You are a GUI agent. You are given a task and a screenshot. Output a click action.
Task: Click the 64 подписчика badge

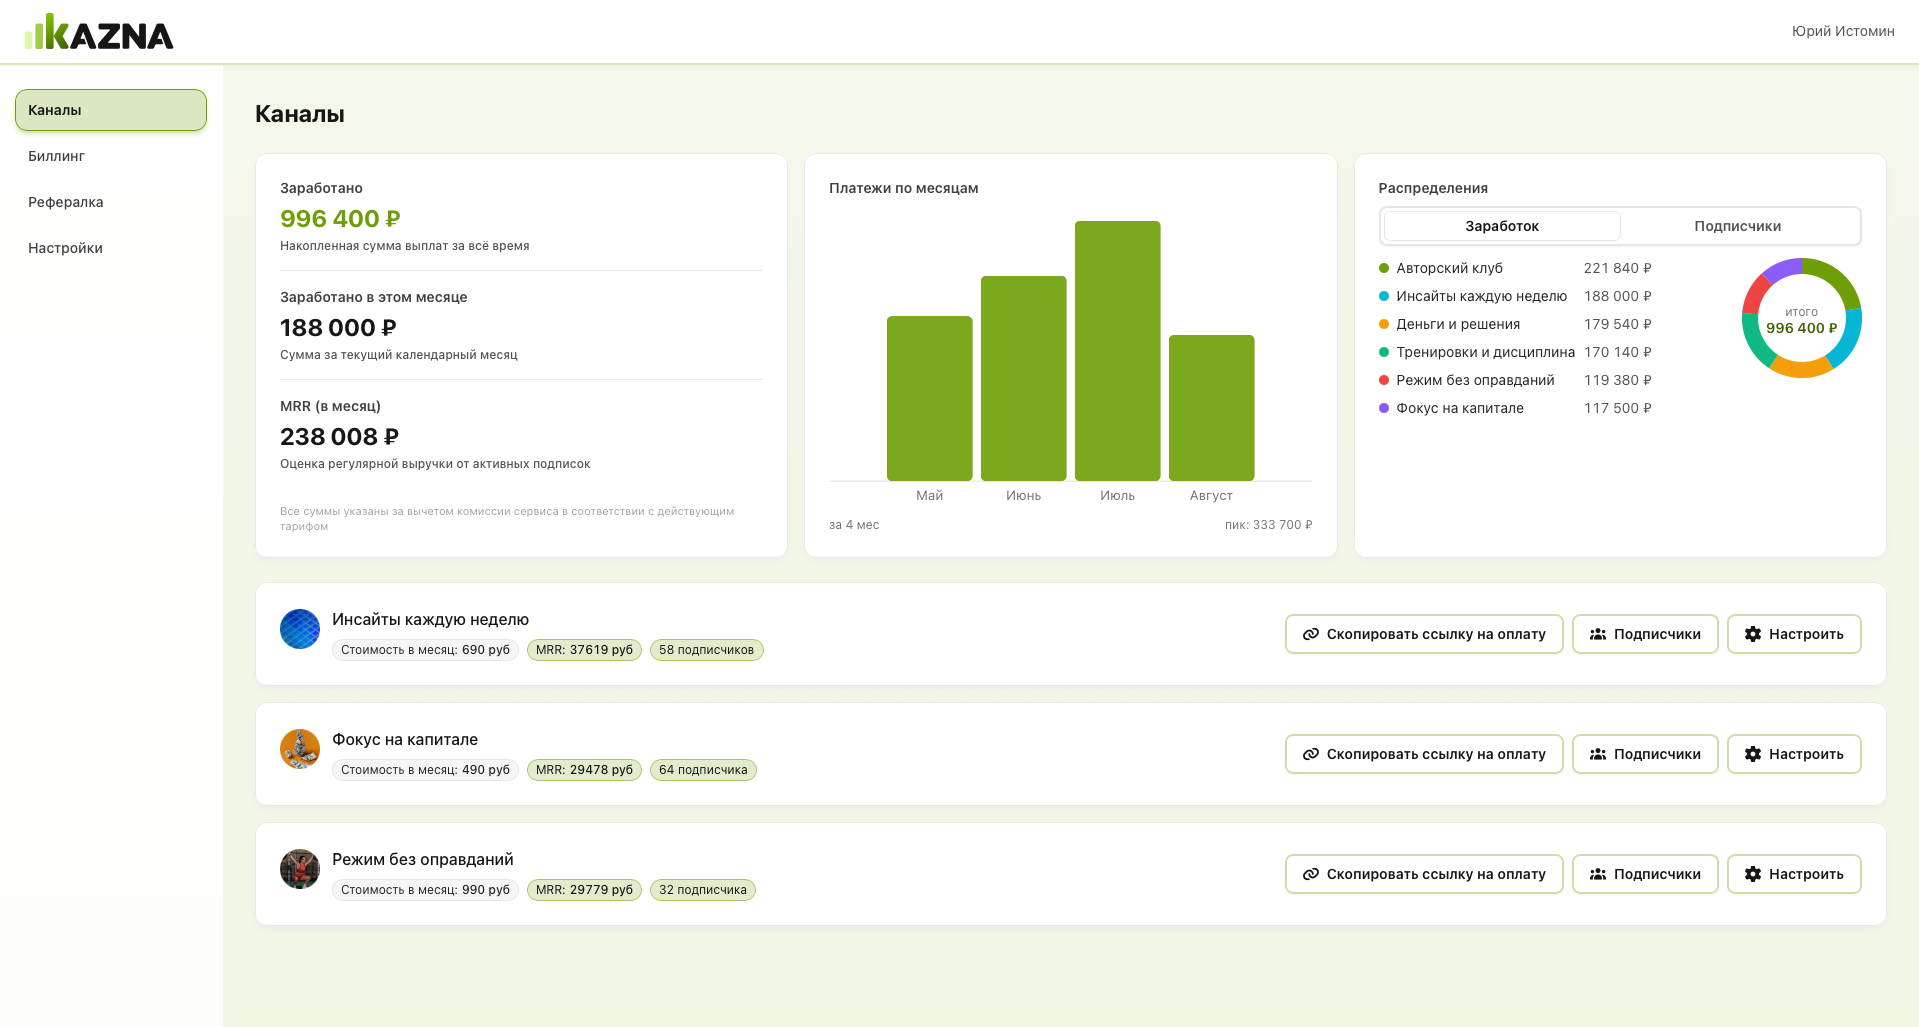pos(703,770)
